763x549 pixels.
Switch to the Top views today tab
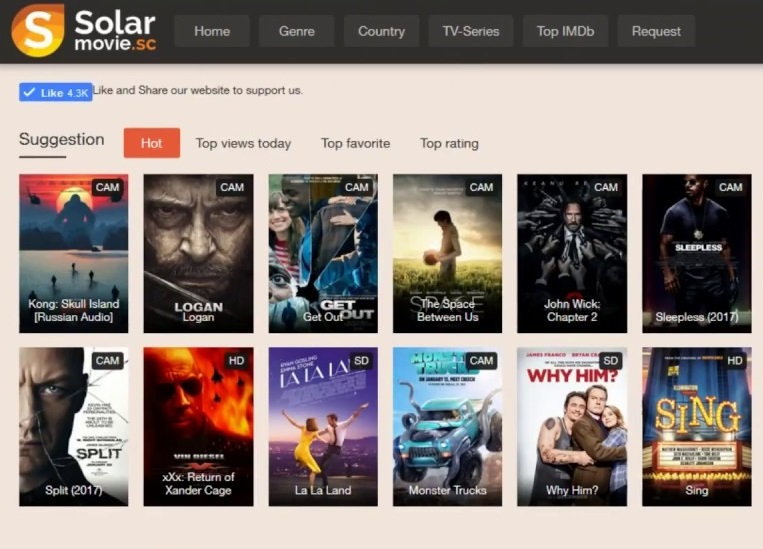click(243, 144)
